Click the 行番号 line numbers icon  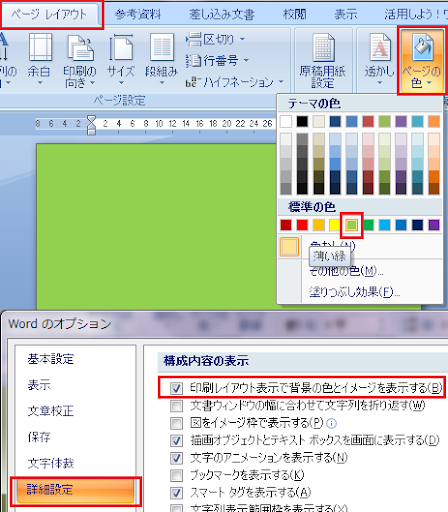click(193, 61)
